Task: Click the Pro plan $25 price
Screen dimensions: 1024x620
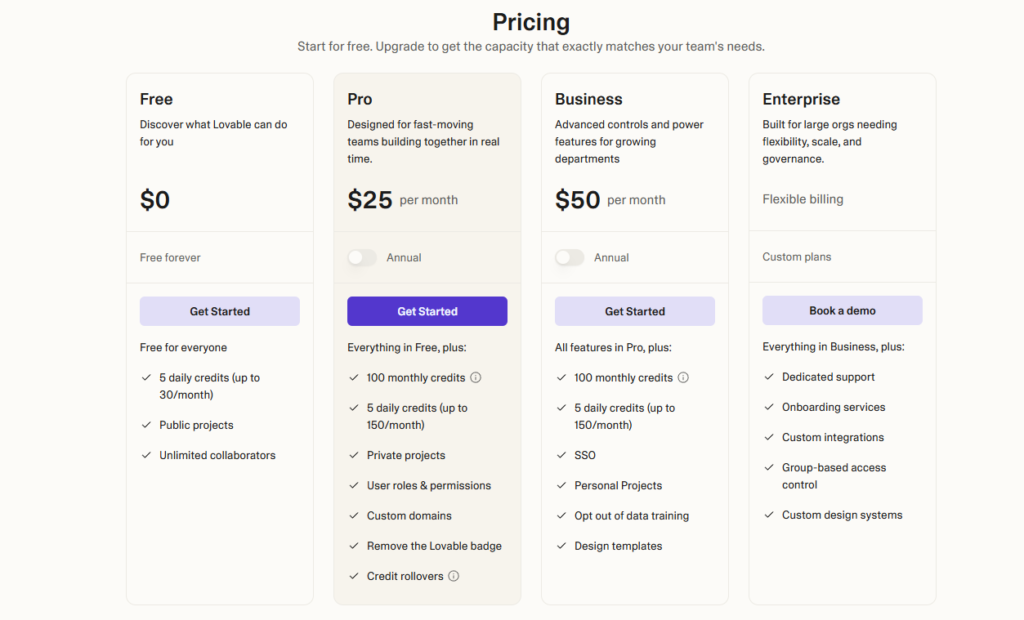Action: [370, 200]
